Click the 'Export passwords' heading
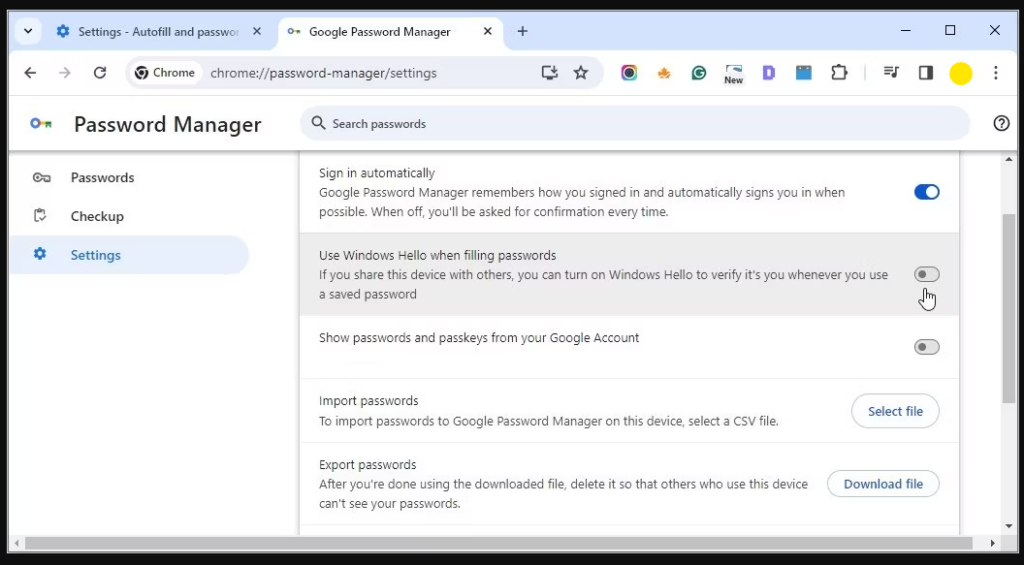The image size is (1024, 565). (x=368, y=465)
